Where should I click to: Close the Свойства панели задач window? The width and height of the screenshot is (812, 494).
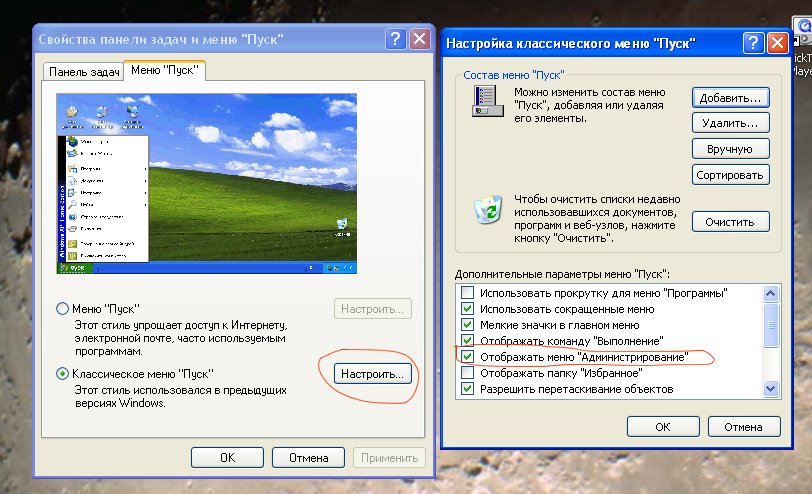tap(419, 39)
